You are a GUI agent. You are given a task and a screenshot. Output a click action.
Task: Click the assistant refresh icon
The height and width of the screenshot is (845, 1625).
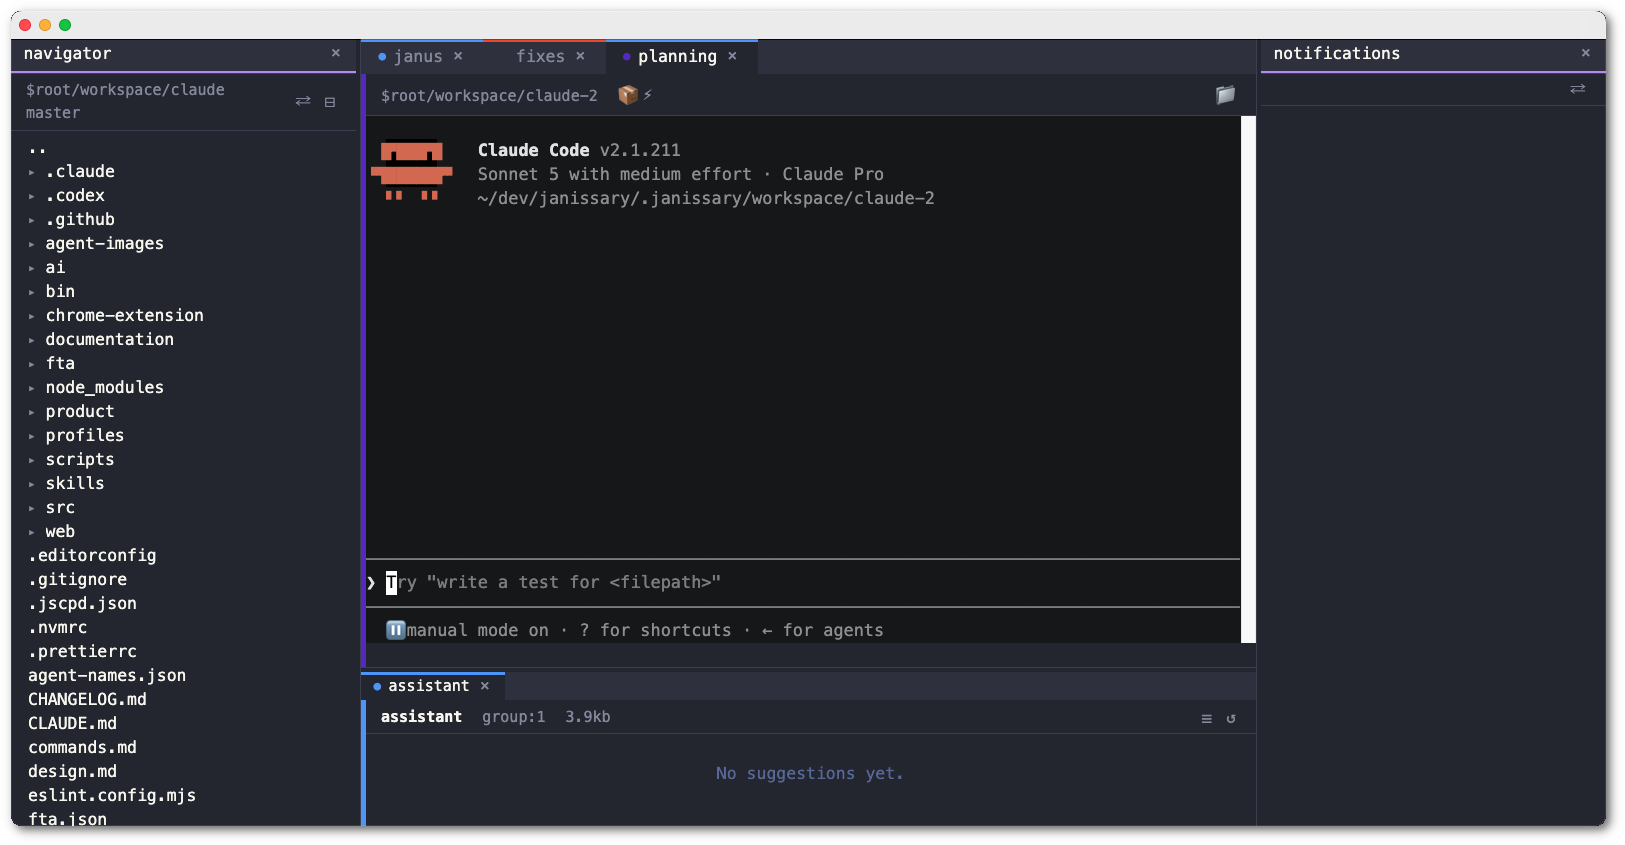coord(1231,718)
